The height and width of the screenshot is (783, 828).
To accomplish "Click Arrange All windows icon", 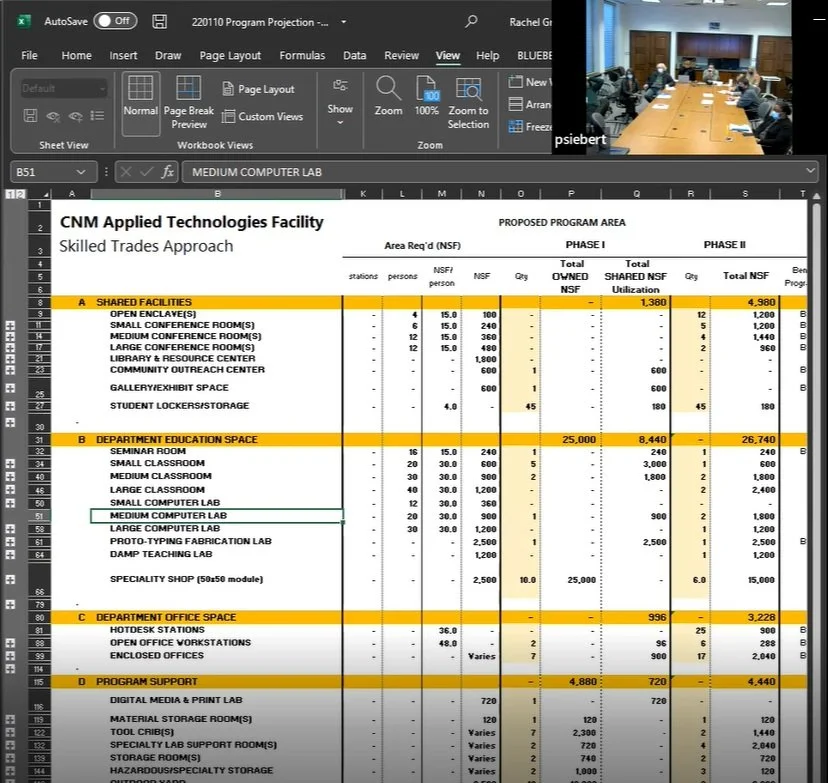I will click(x=515, y=105).
